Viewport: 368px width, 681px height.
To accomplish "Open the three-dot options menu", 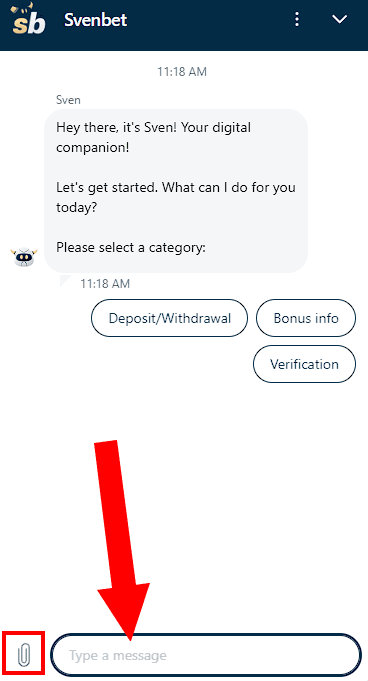I will [297, 19].
